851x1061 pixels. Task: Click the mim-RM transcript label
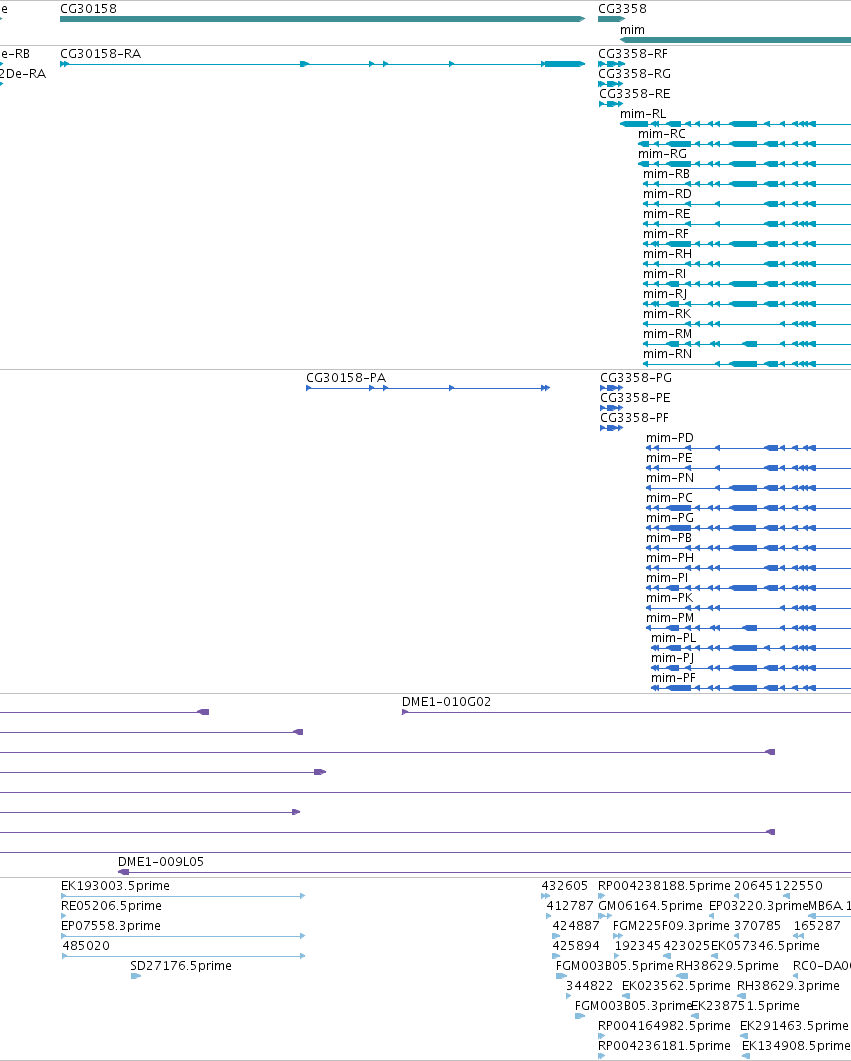tap(668, 333)
